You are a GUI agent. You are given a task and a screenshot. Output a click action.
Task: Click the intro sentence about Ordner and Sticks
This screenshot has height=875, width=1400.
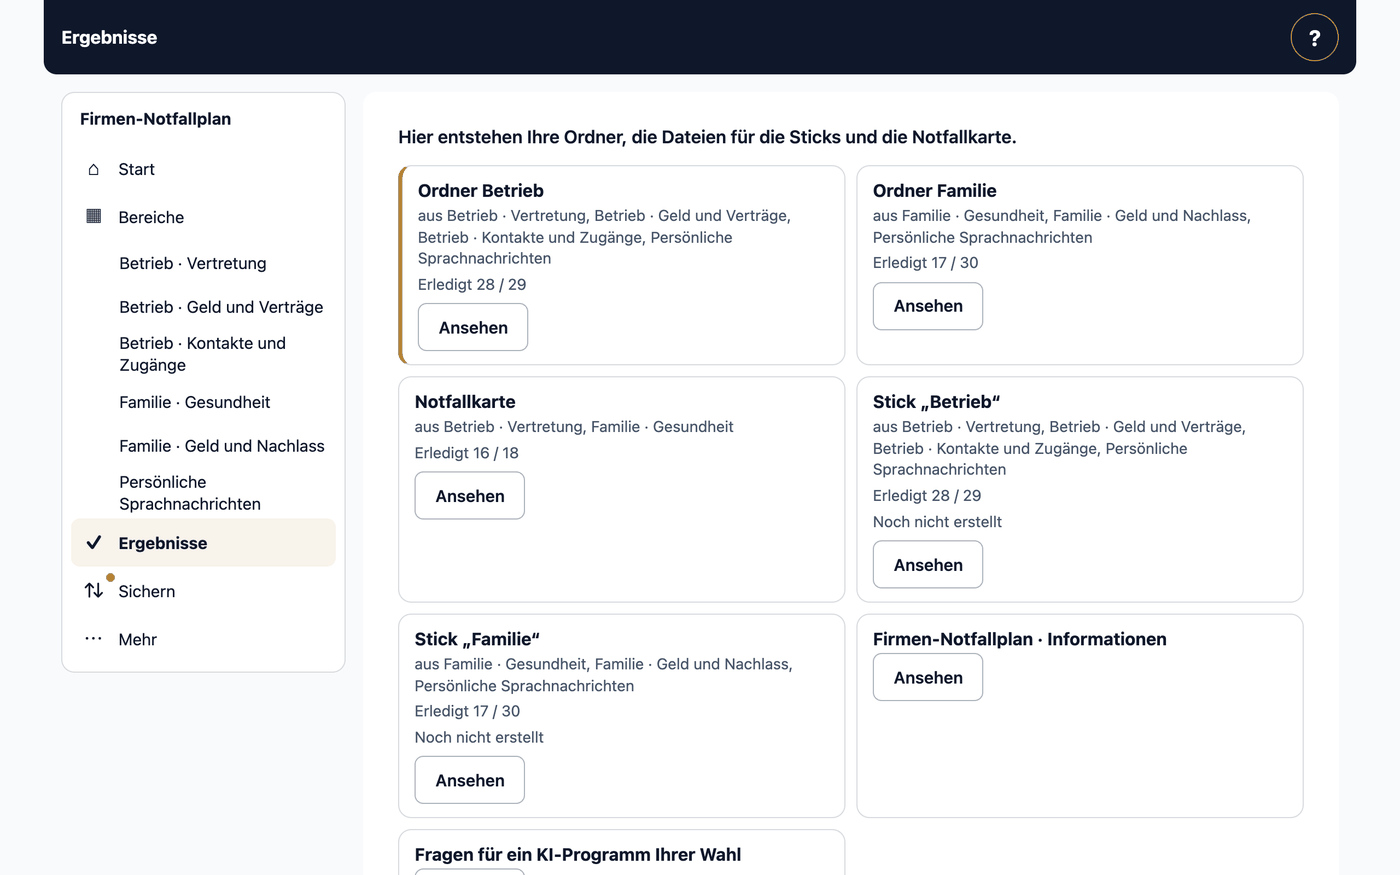tap(707, 137)
